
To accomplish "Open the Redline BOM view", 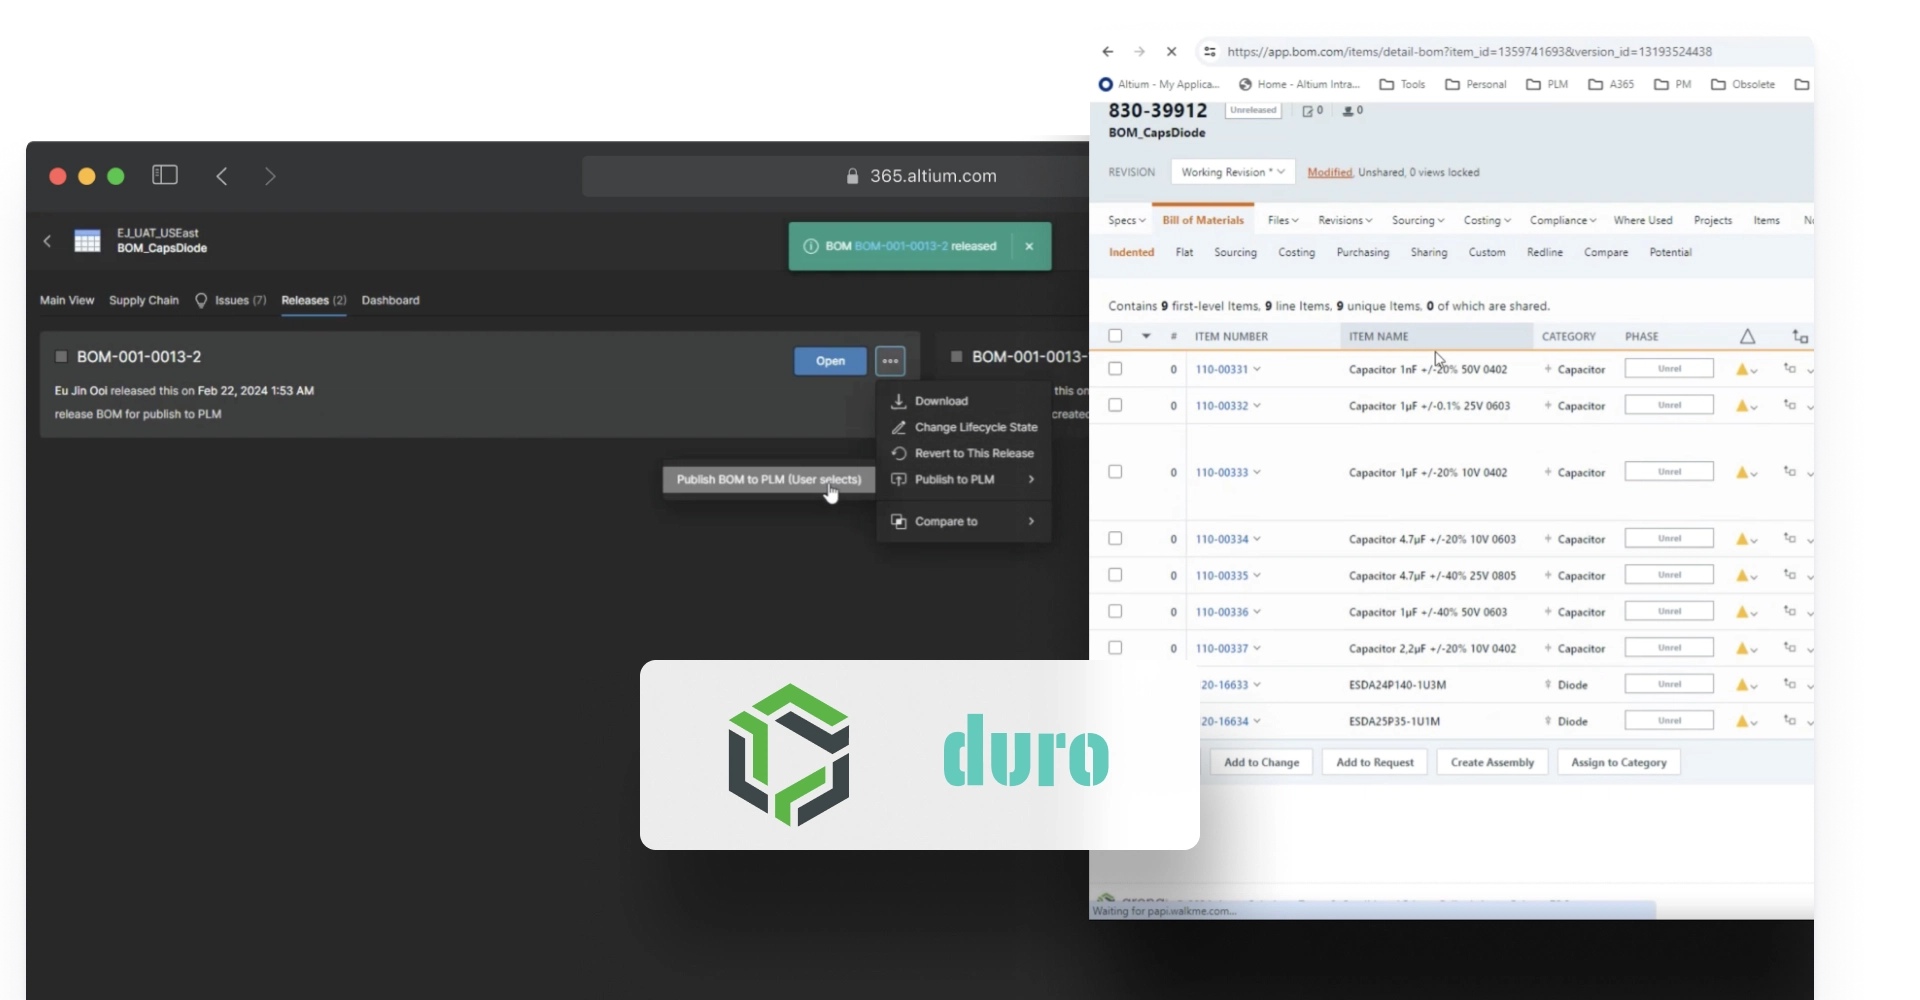I will 1544,252.
